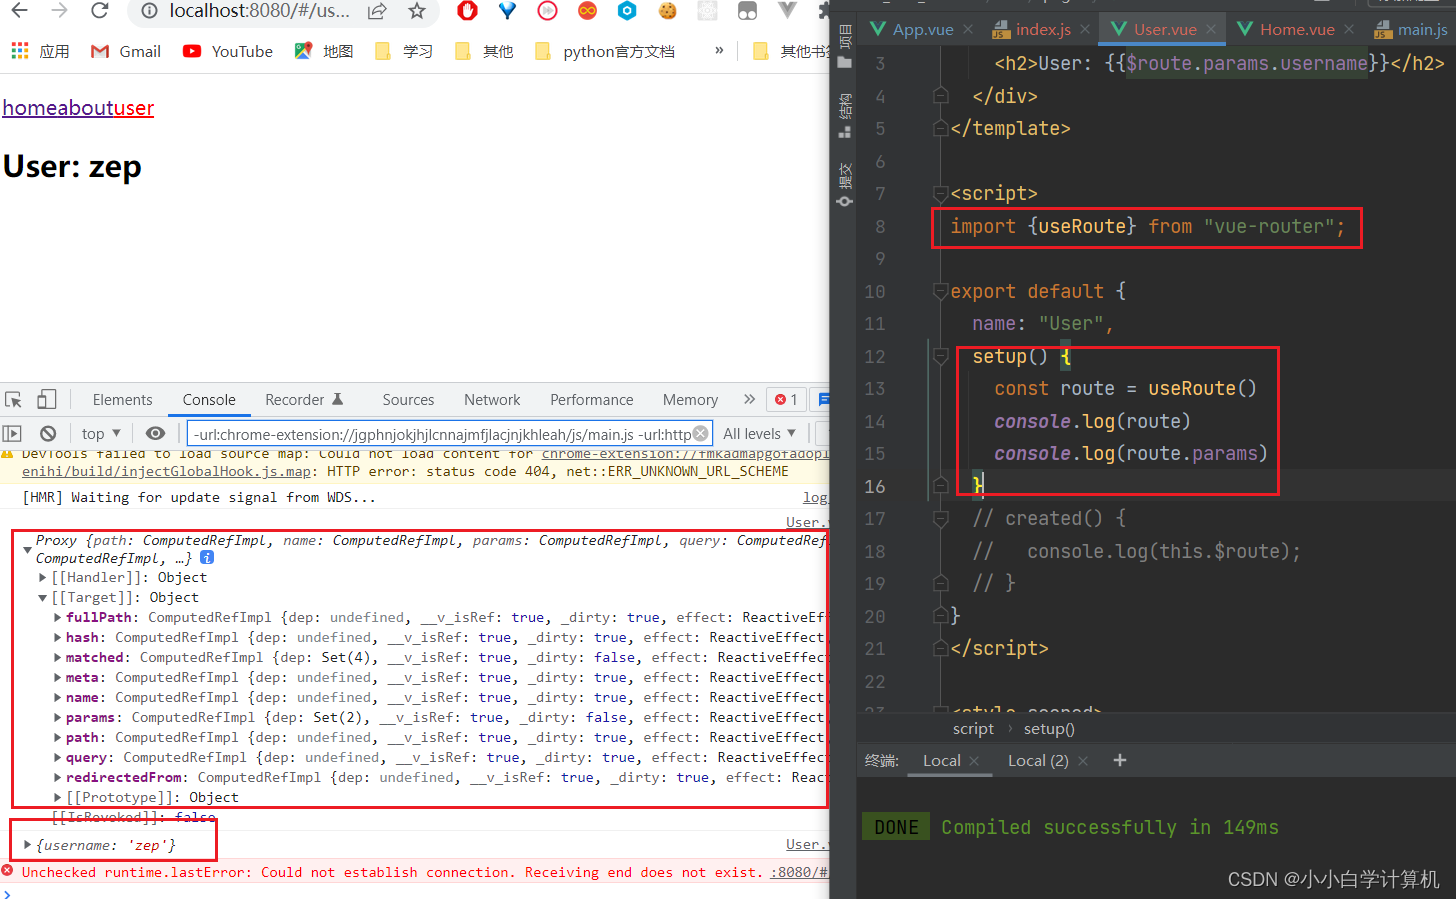1456x899 pixels.
Task: Expand the query ComputedRefImpl property
Action: coord(57,757)
